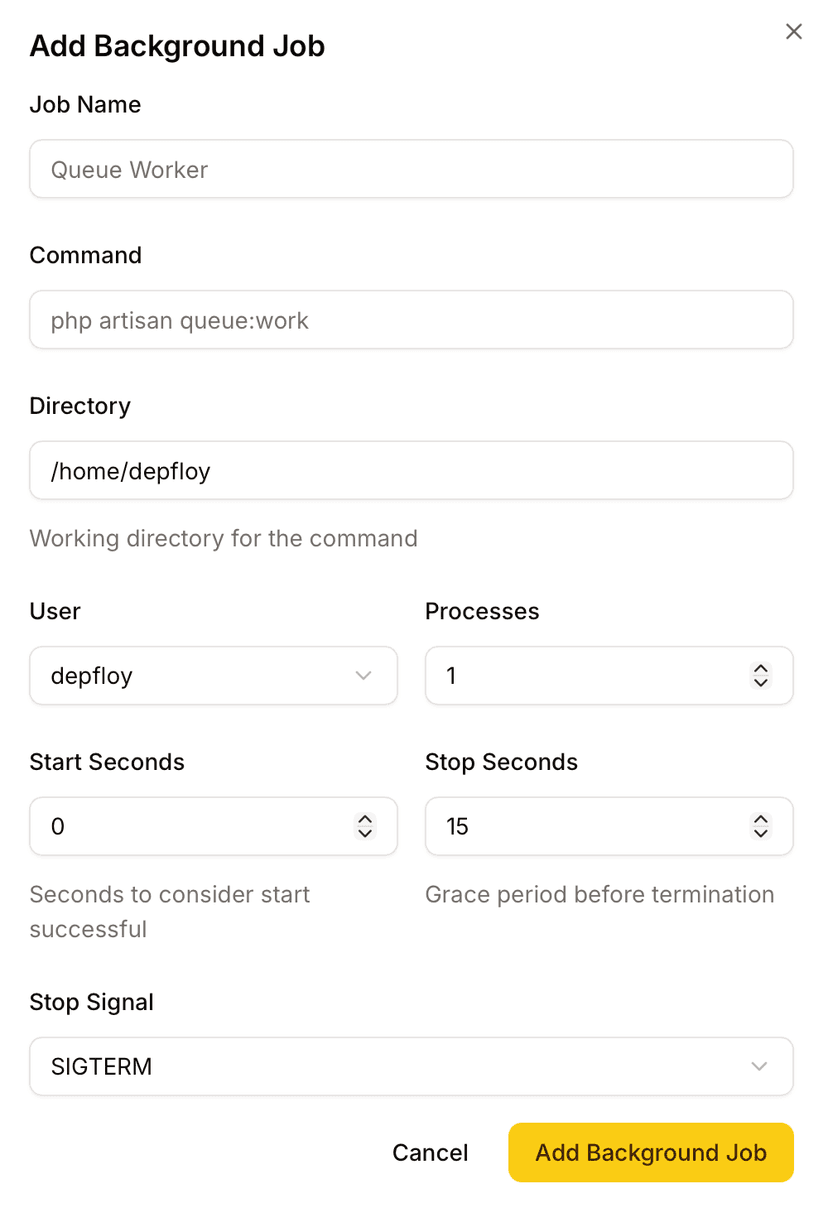Click the Stop Seconds value showing 15

click(x=580, y=826)
